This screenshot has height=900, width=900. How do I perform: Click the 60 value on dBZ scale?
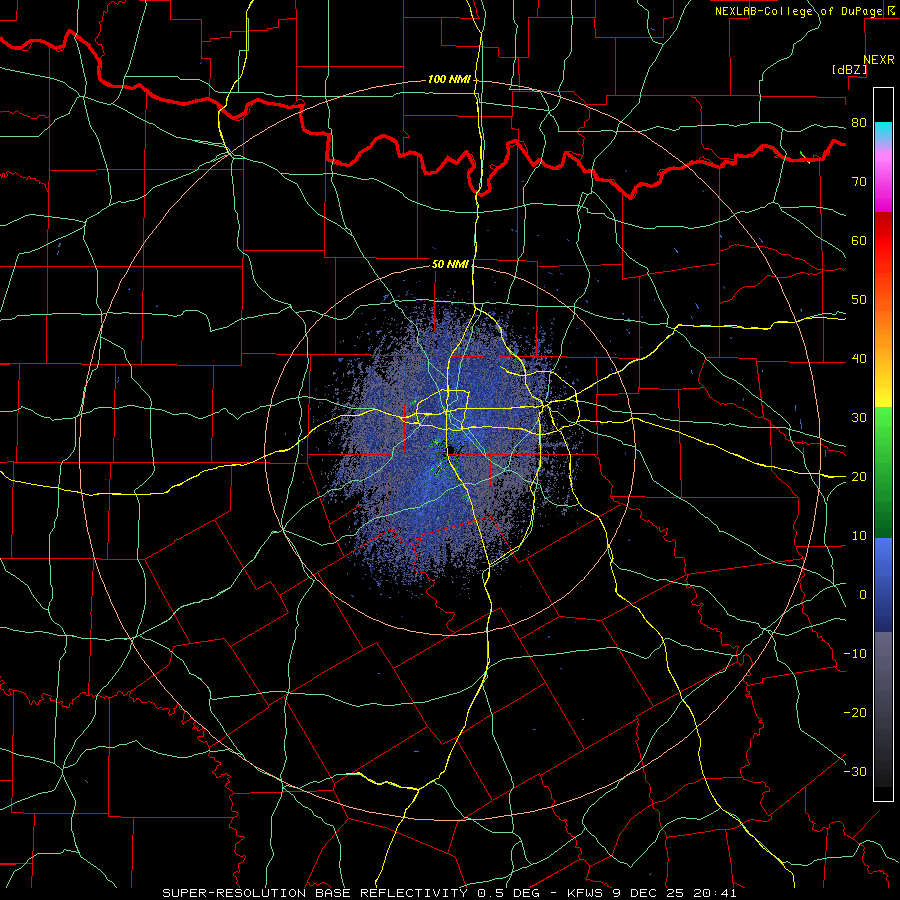(x=859, y=240)
